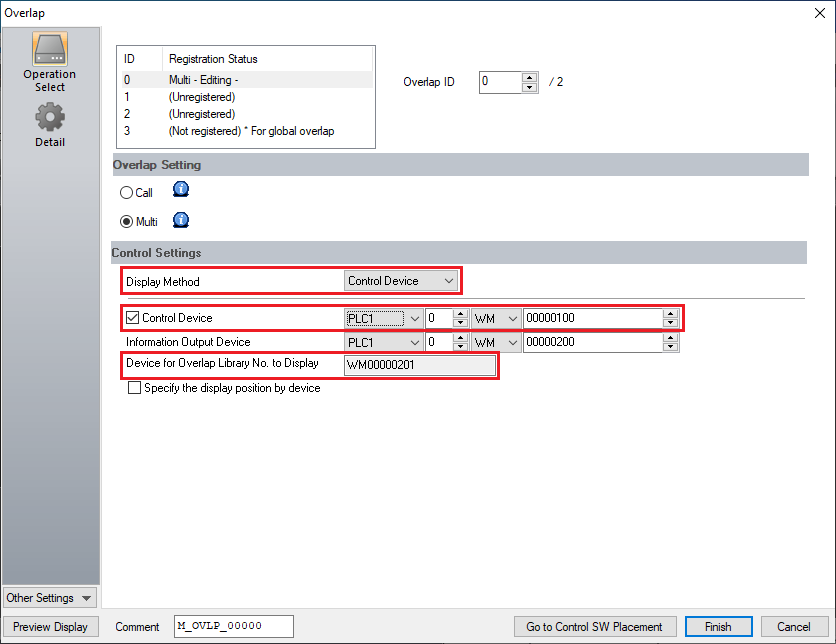Click the Control Device address field 00000100
The image size is (836, 644).
(591, 318)
